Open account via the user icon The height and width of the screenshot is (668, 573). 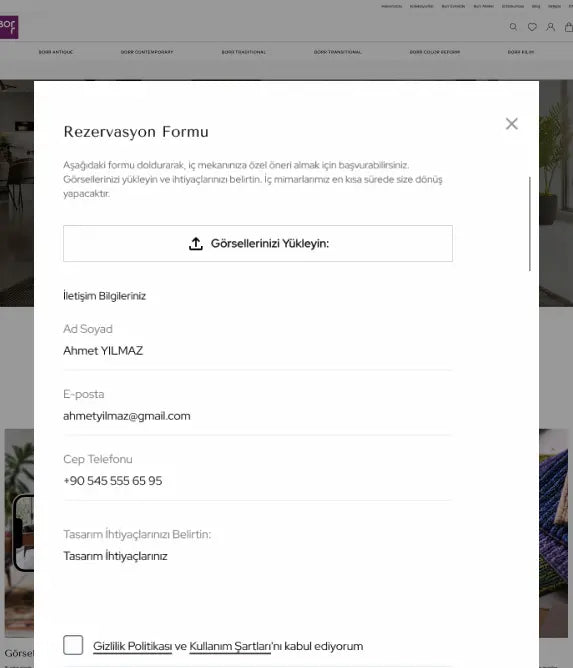[550, 27]
